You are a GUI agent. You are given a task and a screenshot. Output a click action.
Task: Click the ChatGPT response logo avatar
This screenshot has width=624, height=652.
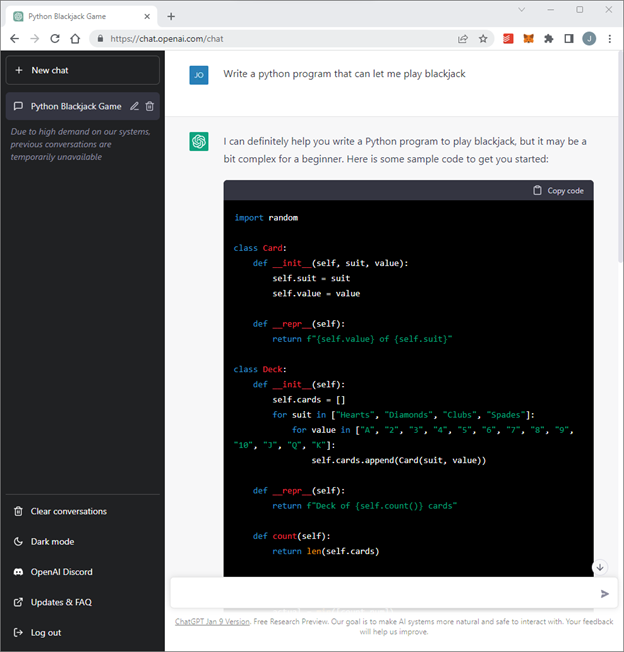coord(199,141)
